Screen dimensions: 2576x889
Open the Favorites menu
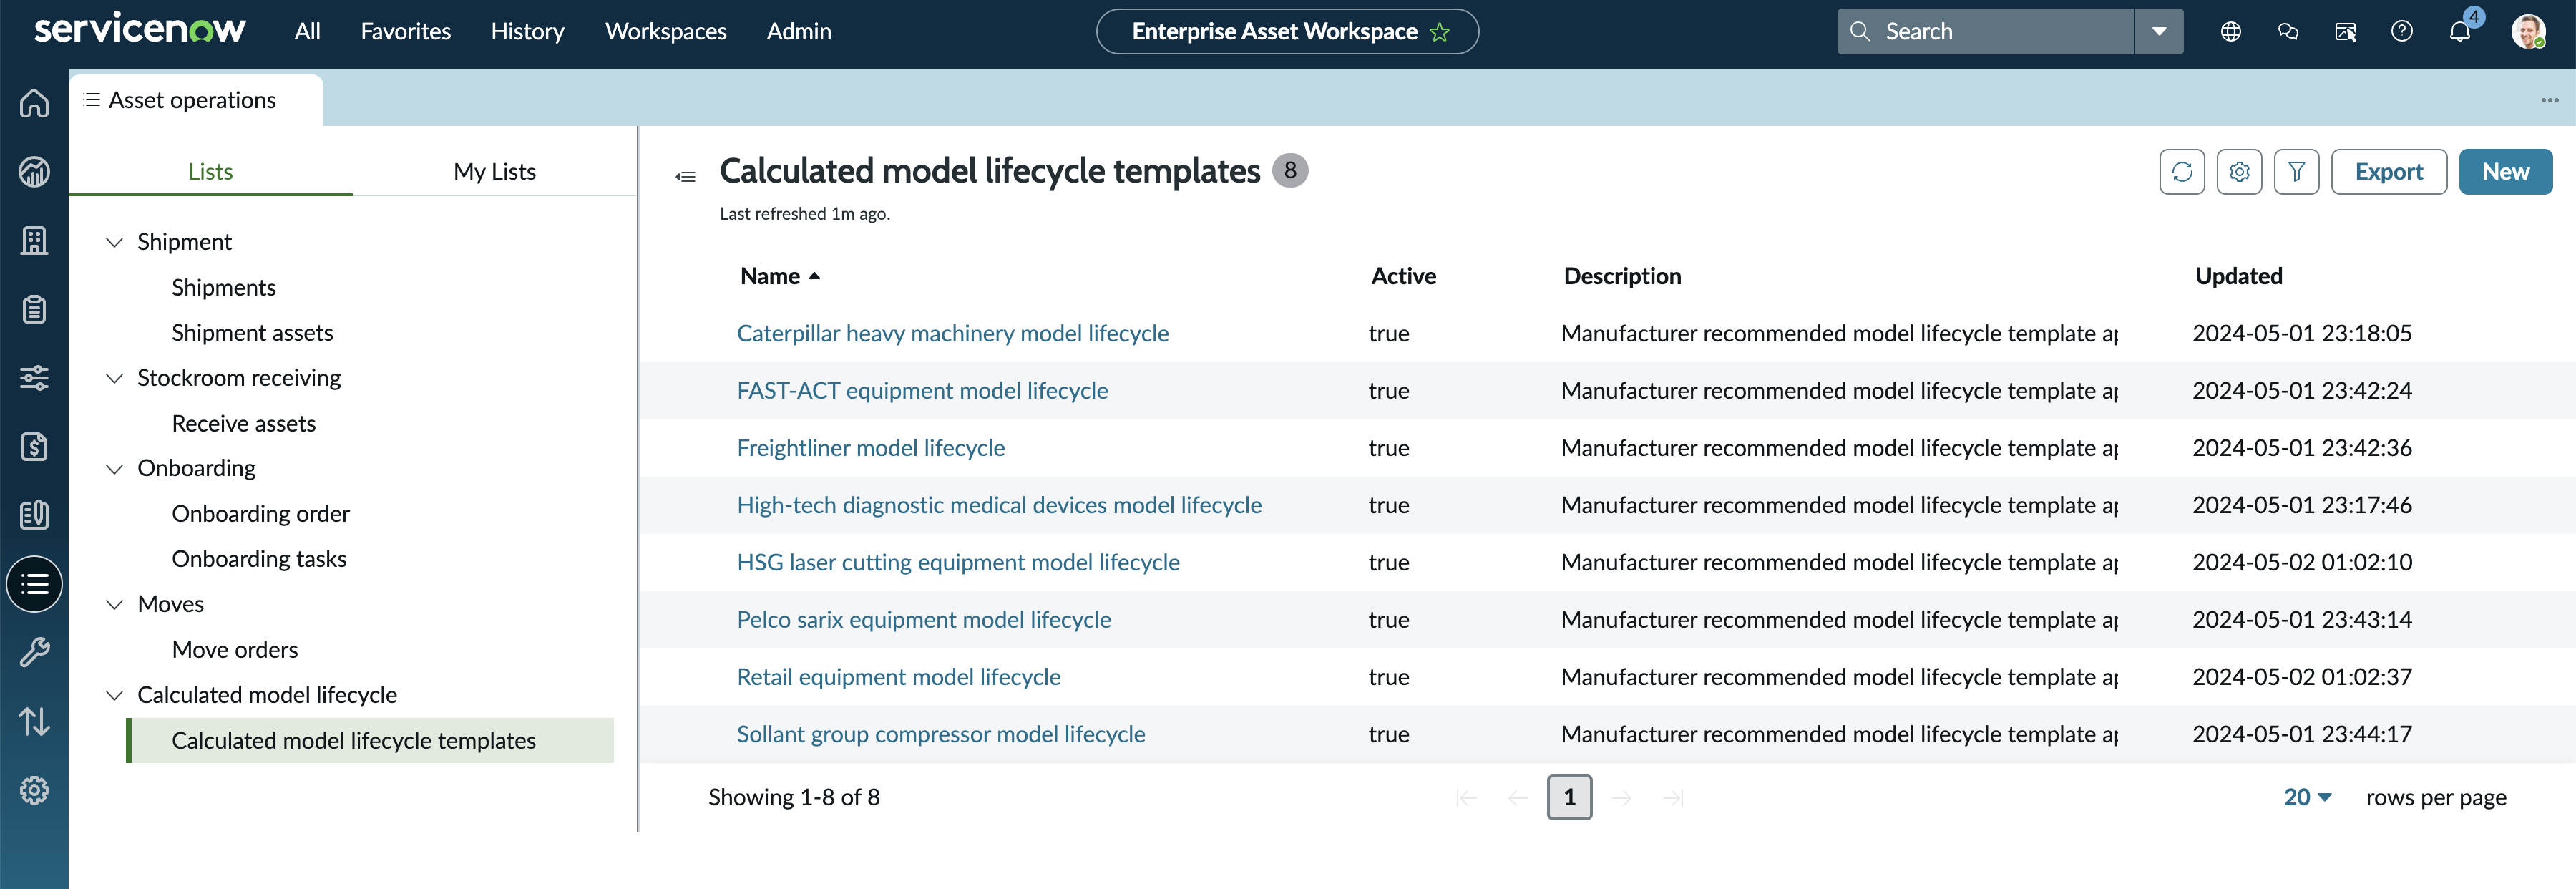[405, 32]
